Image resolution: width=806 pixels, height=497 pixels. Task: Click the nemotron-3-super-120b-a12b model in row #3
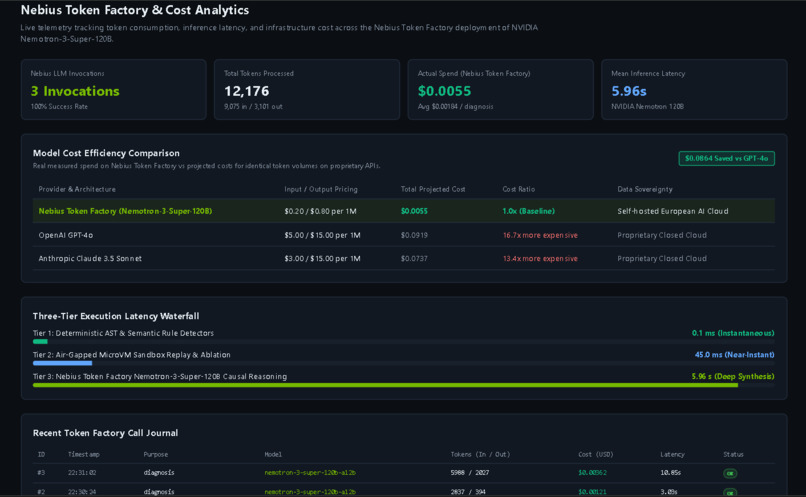(310, 472)
